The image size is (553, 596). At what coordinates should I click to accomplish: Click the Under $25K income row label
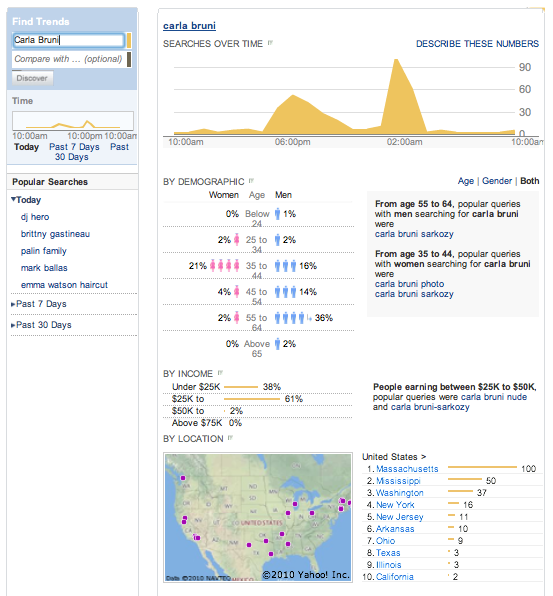[196, 387]
